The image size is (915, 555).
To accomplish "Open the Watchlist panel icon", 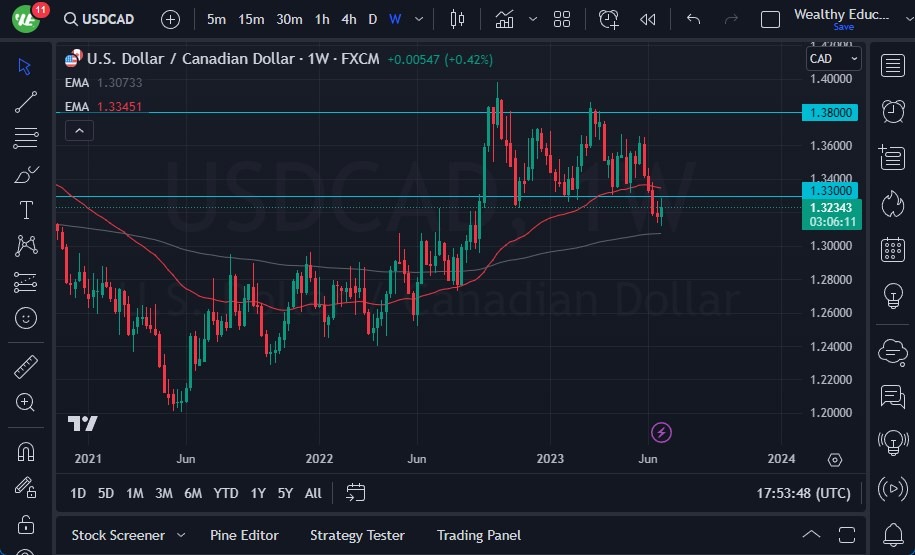I will pos(891,66).
